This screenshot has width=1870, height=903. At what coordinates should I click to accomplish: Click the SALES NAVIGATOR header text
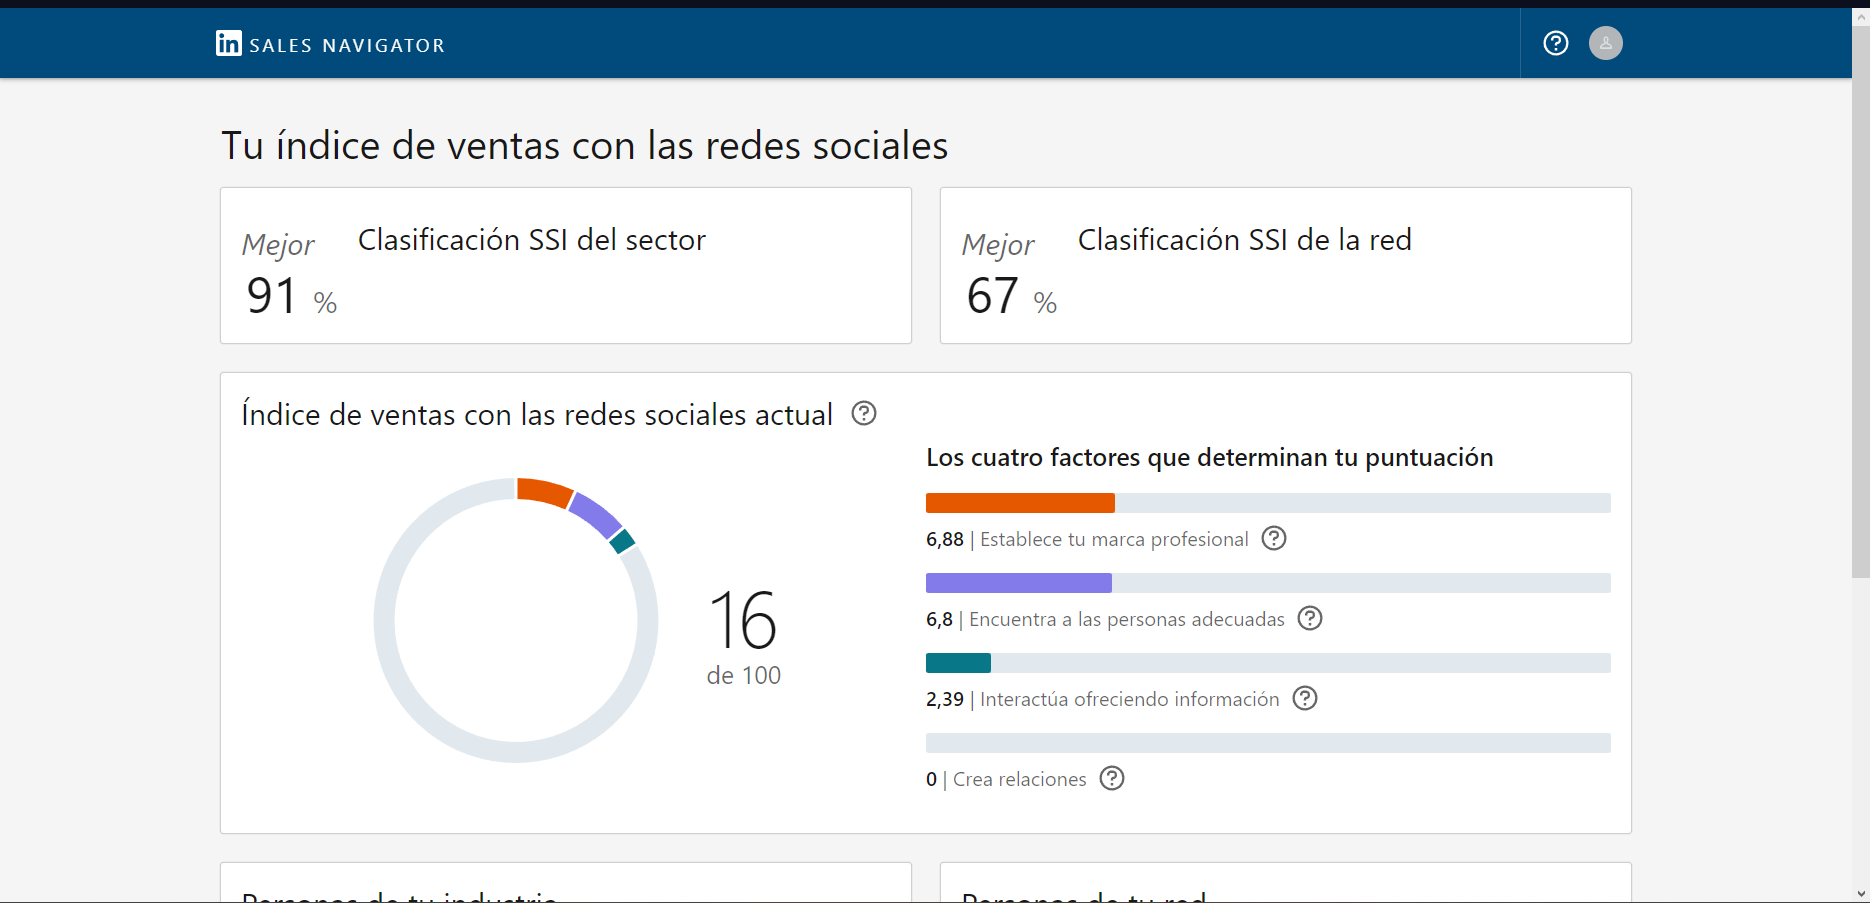tap(347, 45)
